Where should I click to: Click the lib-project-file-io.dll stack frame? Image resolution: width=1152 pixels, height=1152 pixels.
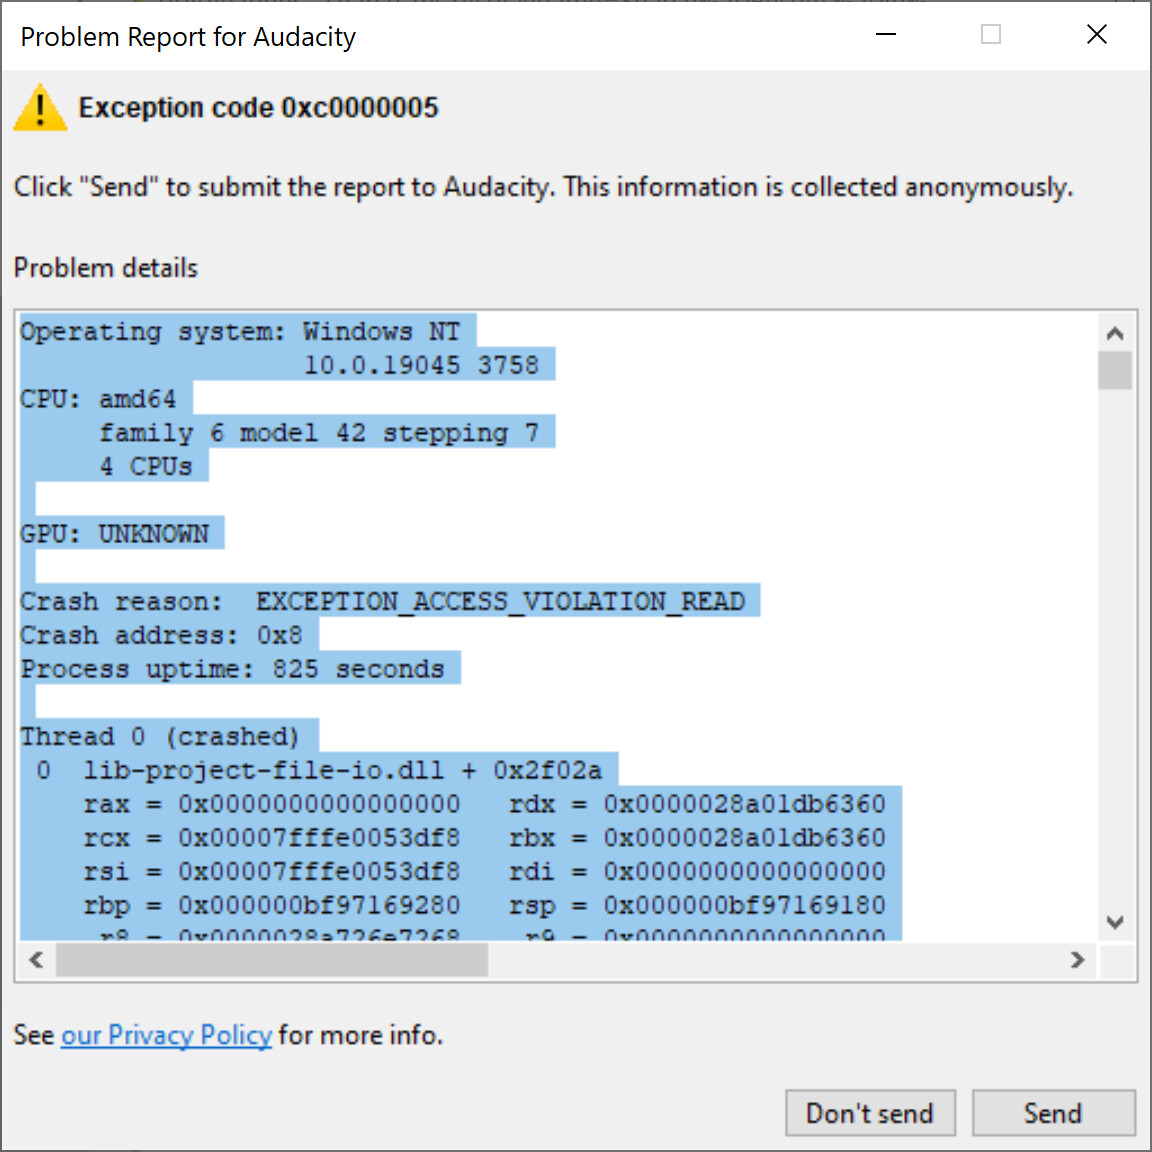click(x=320, y=770)
